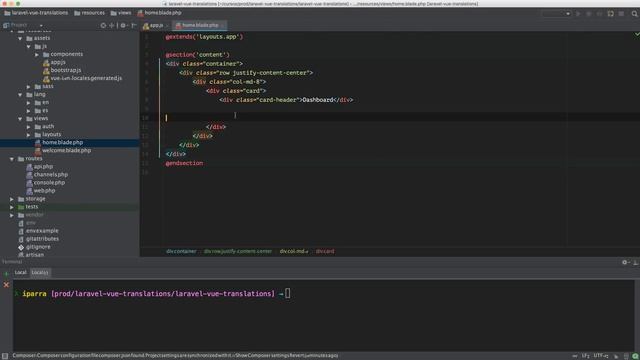Close the home.blade.php editor tab
640x360 pixels.
tap(222, 25)
